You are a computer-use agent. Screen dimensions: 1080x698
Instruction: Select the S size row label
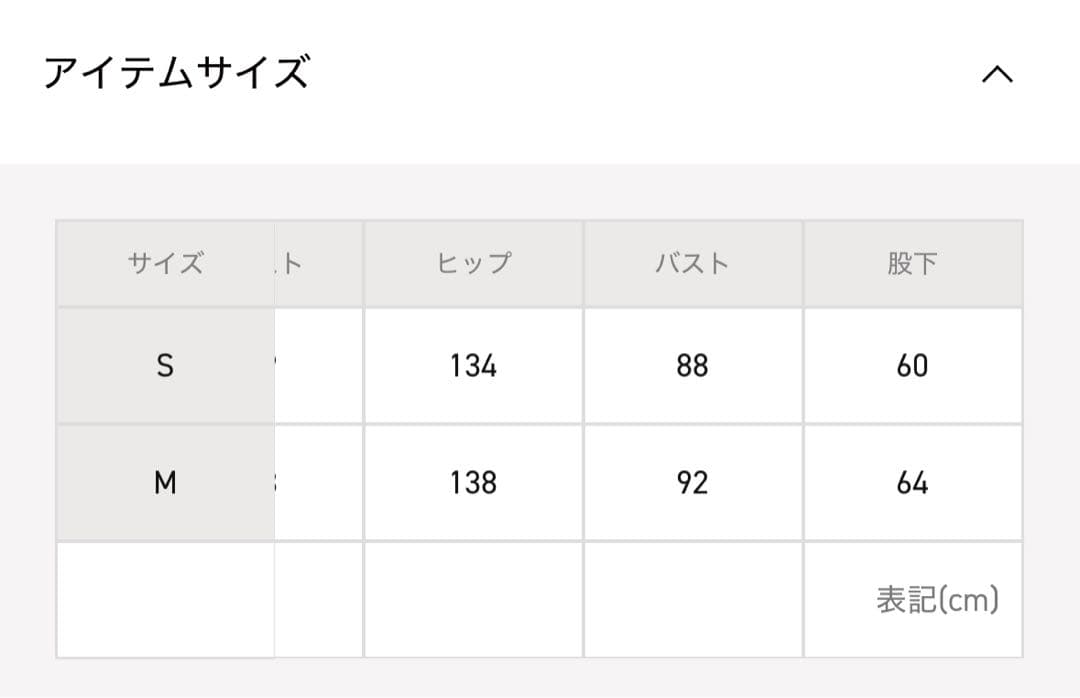[x=165, y=366]
